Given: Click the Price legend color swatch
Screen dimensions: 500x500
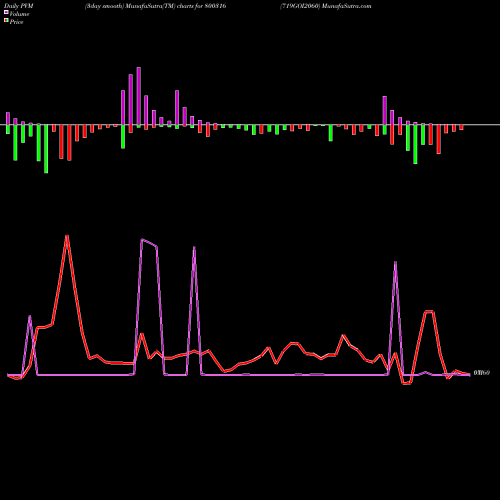Looking at the screenshot, I should 6,21.
